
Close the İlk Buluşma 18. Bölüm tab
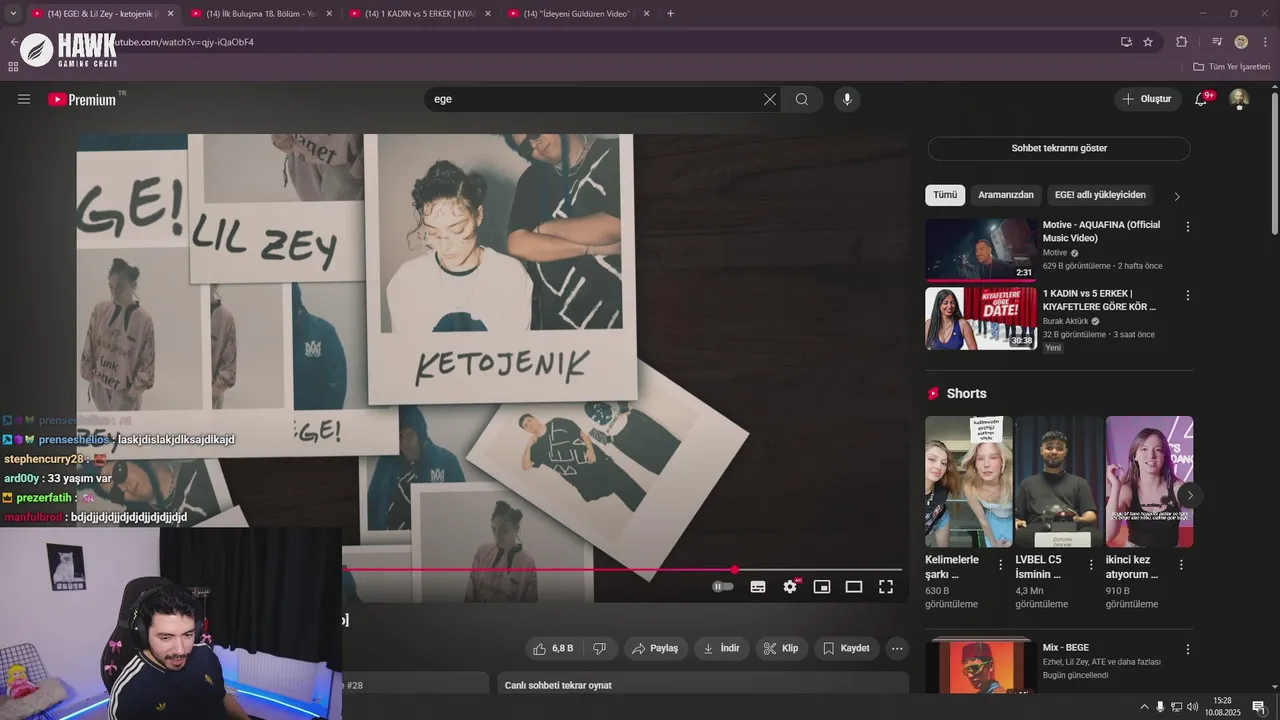(x=329, y=13)
